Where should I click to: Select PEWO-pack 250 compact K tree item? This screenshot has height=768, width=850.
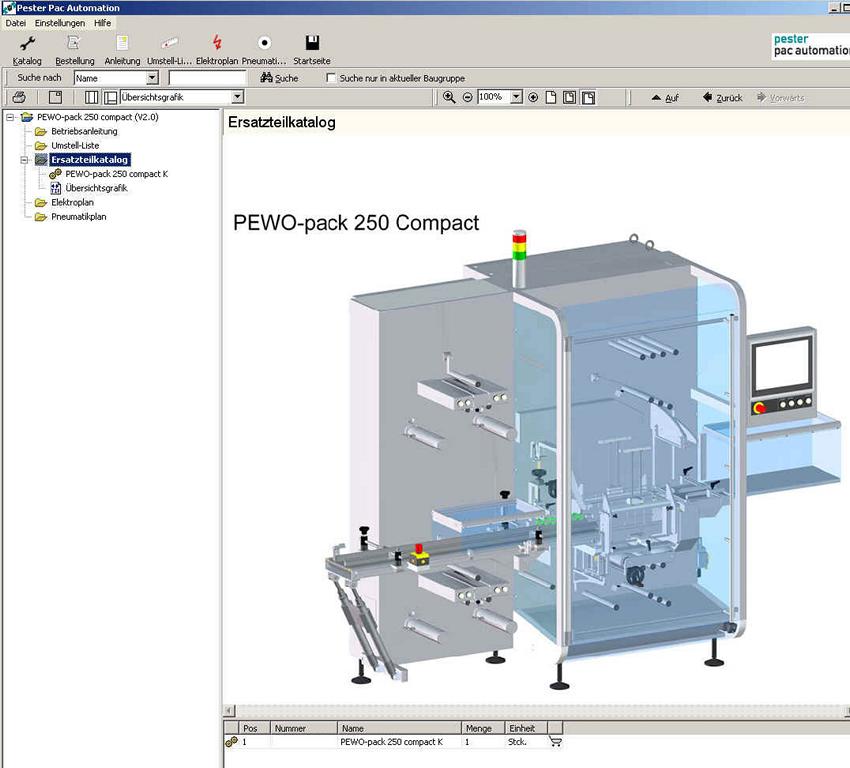click(117, 174)
